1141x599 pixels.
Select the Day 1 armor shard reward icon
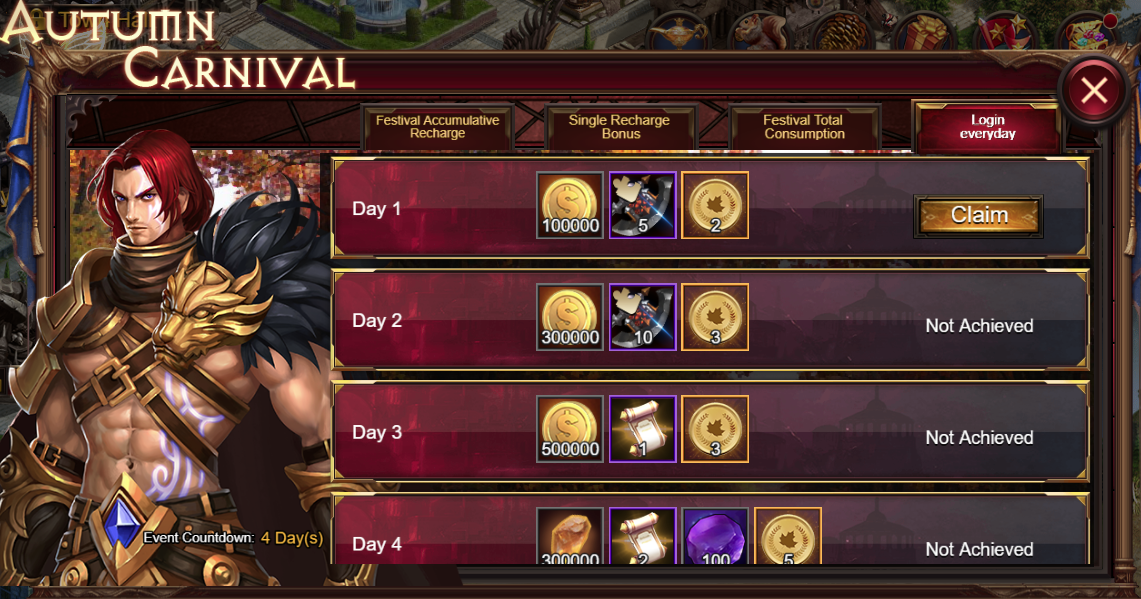tap(643, 205)
